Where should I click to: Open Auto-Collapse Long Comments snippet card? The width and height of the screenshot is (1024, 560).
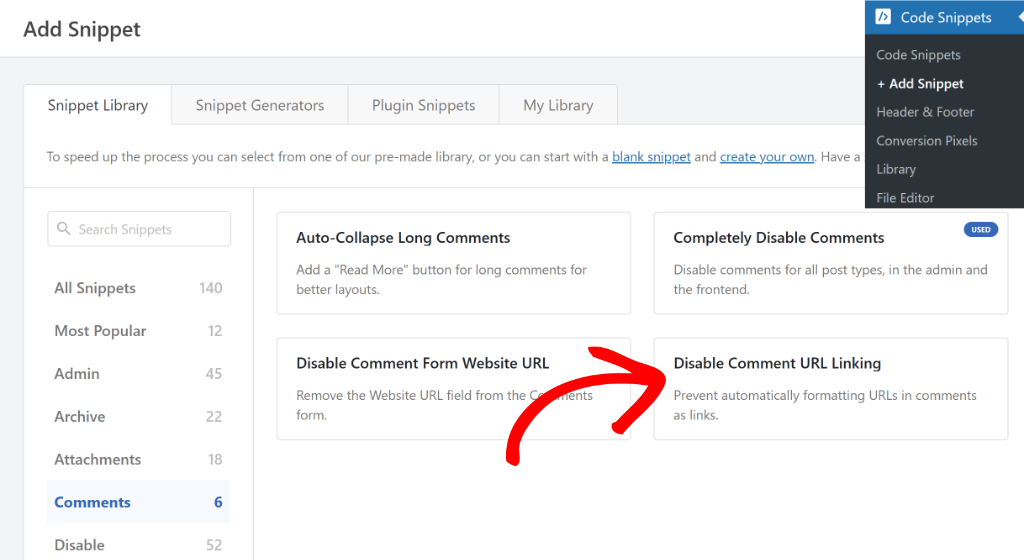454,263
